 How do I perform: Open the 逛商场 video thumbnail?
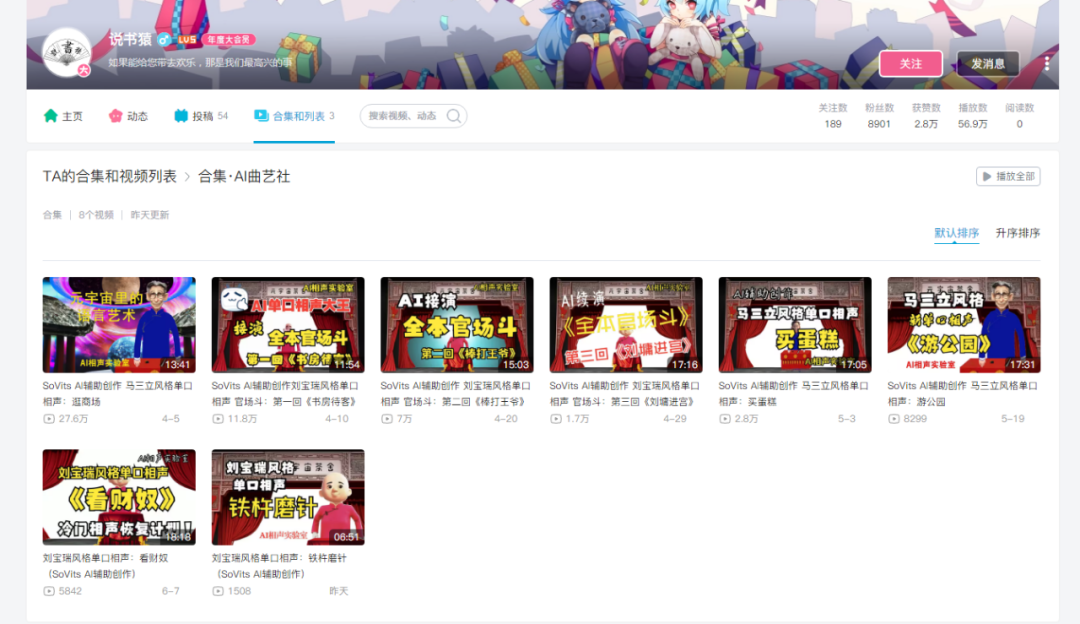click(119, 325)
